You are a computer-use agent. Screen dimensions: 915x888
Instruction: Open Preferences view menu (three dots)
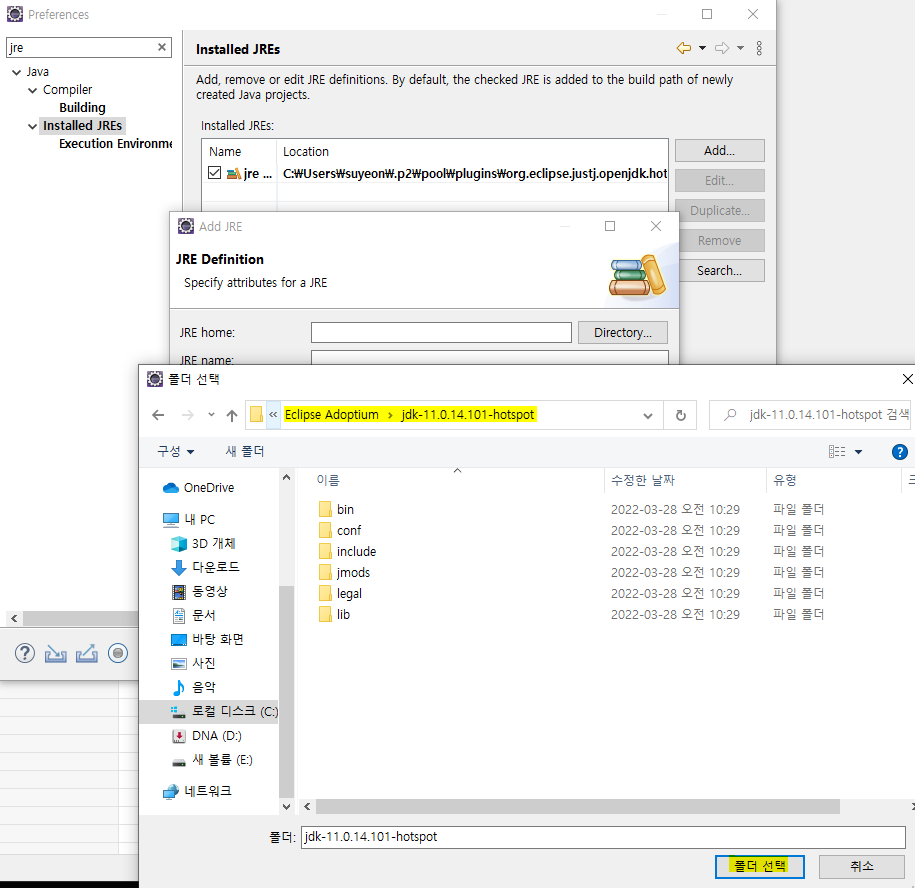tap(759, 48)
